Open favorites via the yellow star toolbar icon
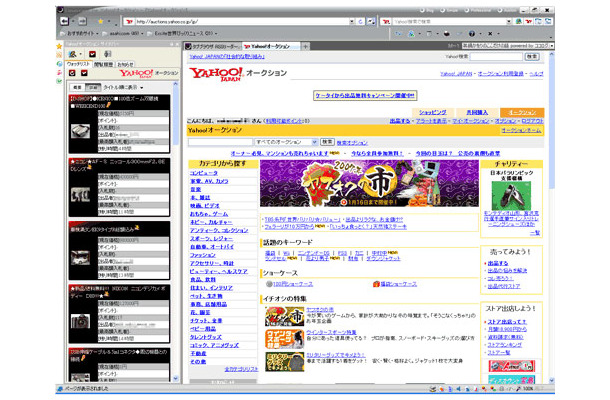610x400 pixels. [x=100, y=21]
